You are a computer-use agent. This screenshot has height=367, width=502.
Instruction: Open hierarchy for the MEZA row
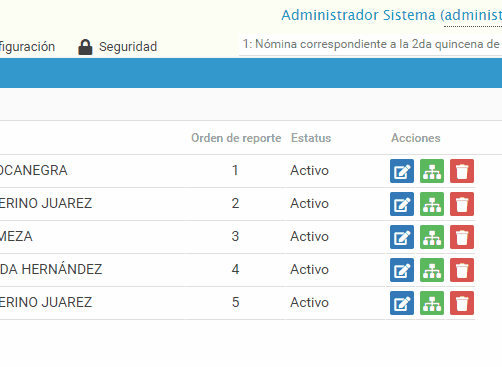[x=432, y=237]
